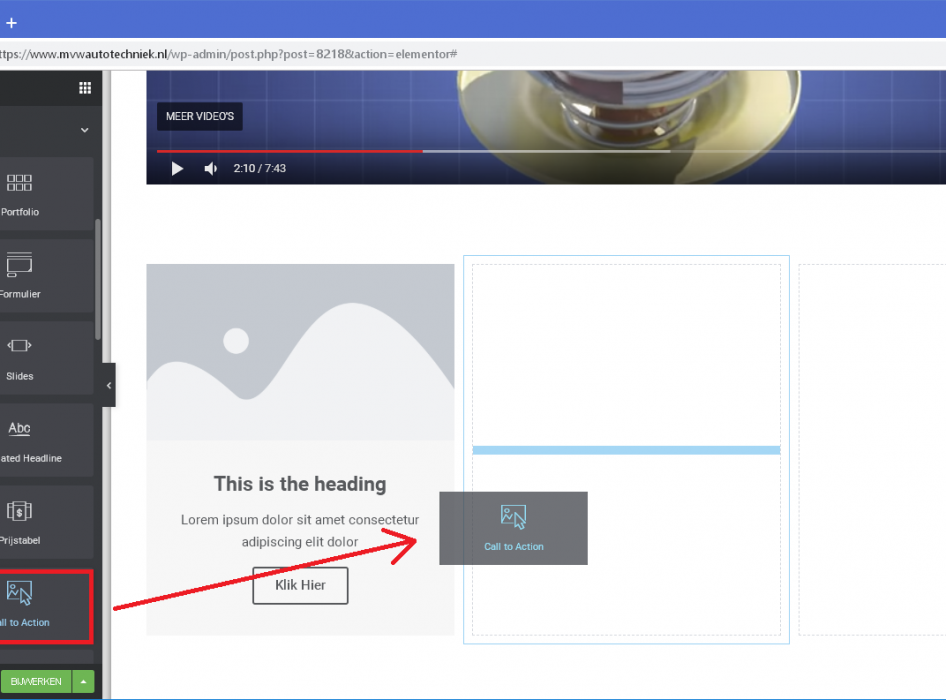Screen dimensions: 946x700
Task: Click the Lorem ipsum description text
Action: click(x=300, y=531)
